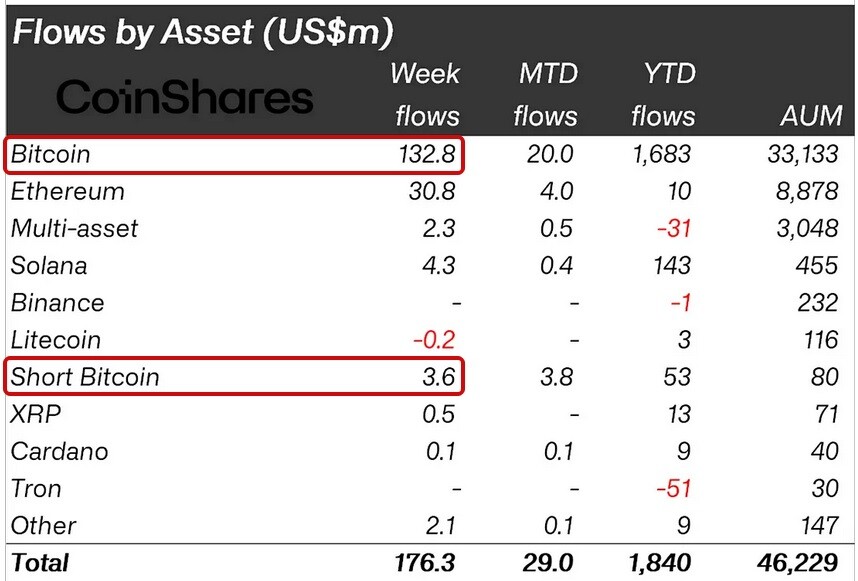
Task: Select the Total row label
Action: [40, 562]
